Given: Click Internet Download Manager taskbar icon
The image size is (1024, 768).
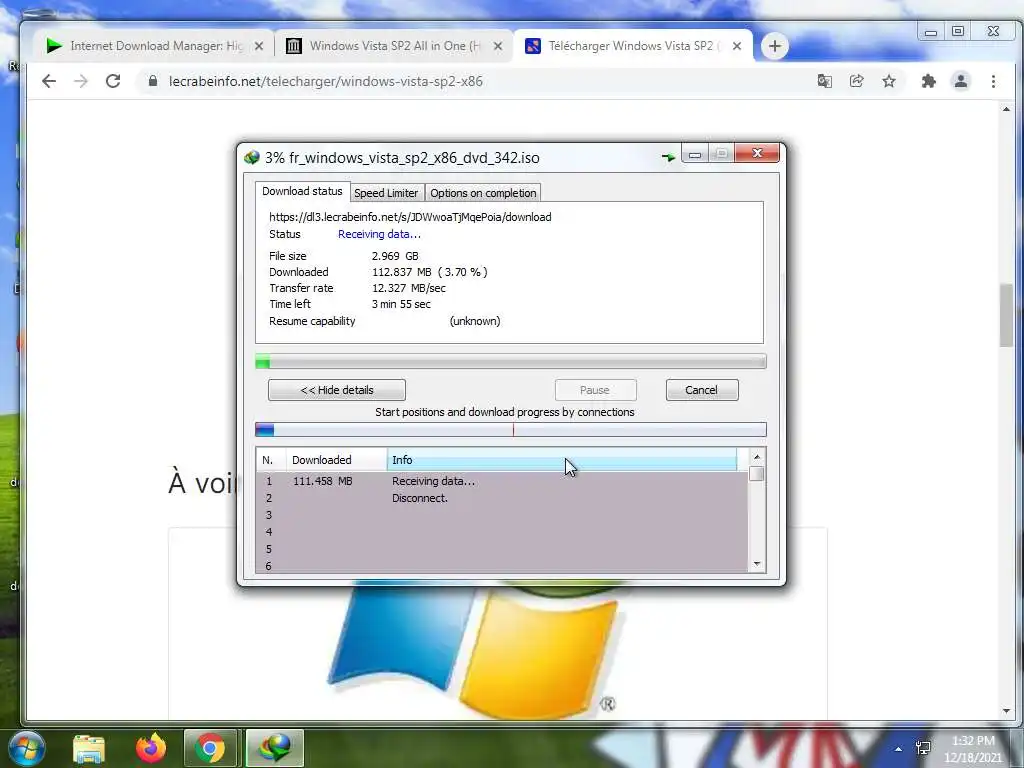Looking at the screenshot, I should 275,748.
